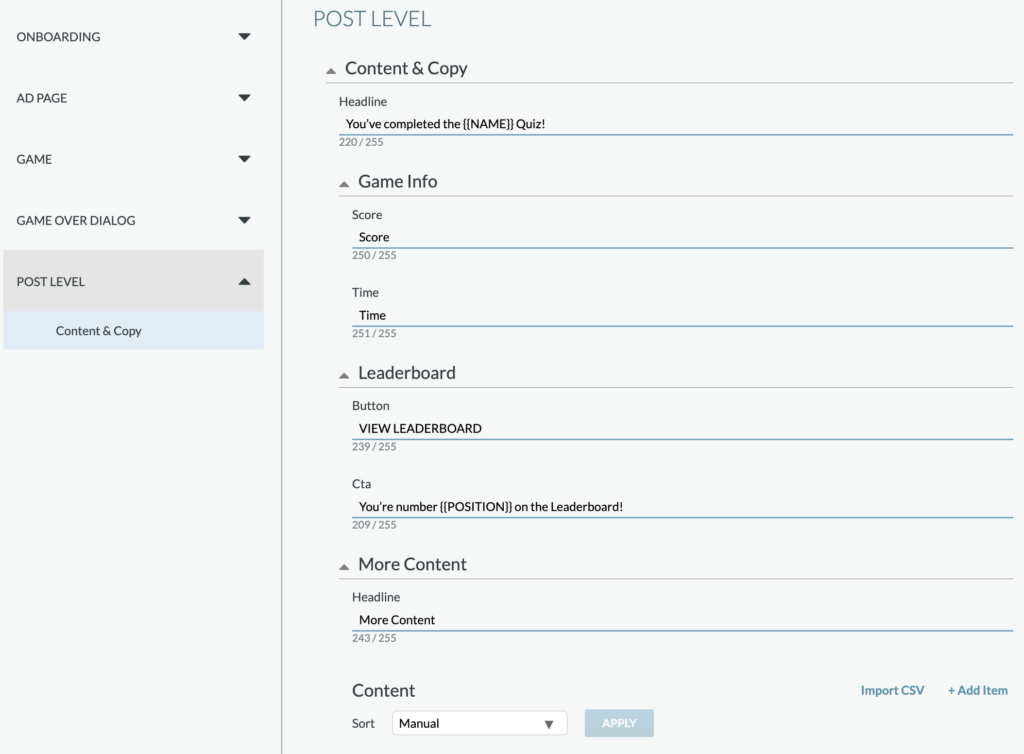Click the + Add Item link
The width and height of the screenshot is (1024, 754).
pyautogui.click(x=978, y=690)
